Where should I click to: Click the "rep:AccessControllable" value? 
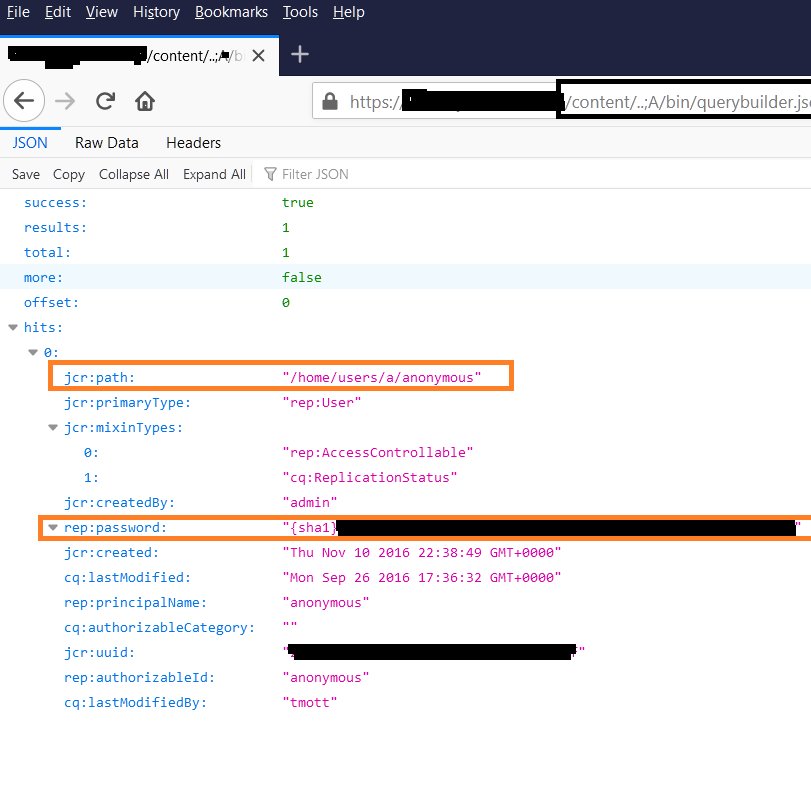click(378, 453)
